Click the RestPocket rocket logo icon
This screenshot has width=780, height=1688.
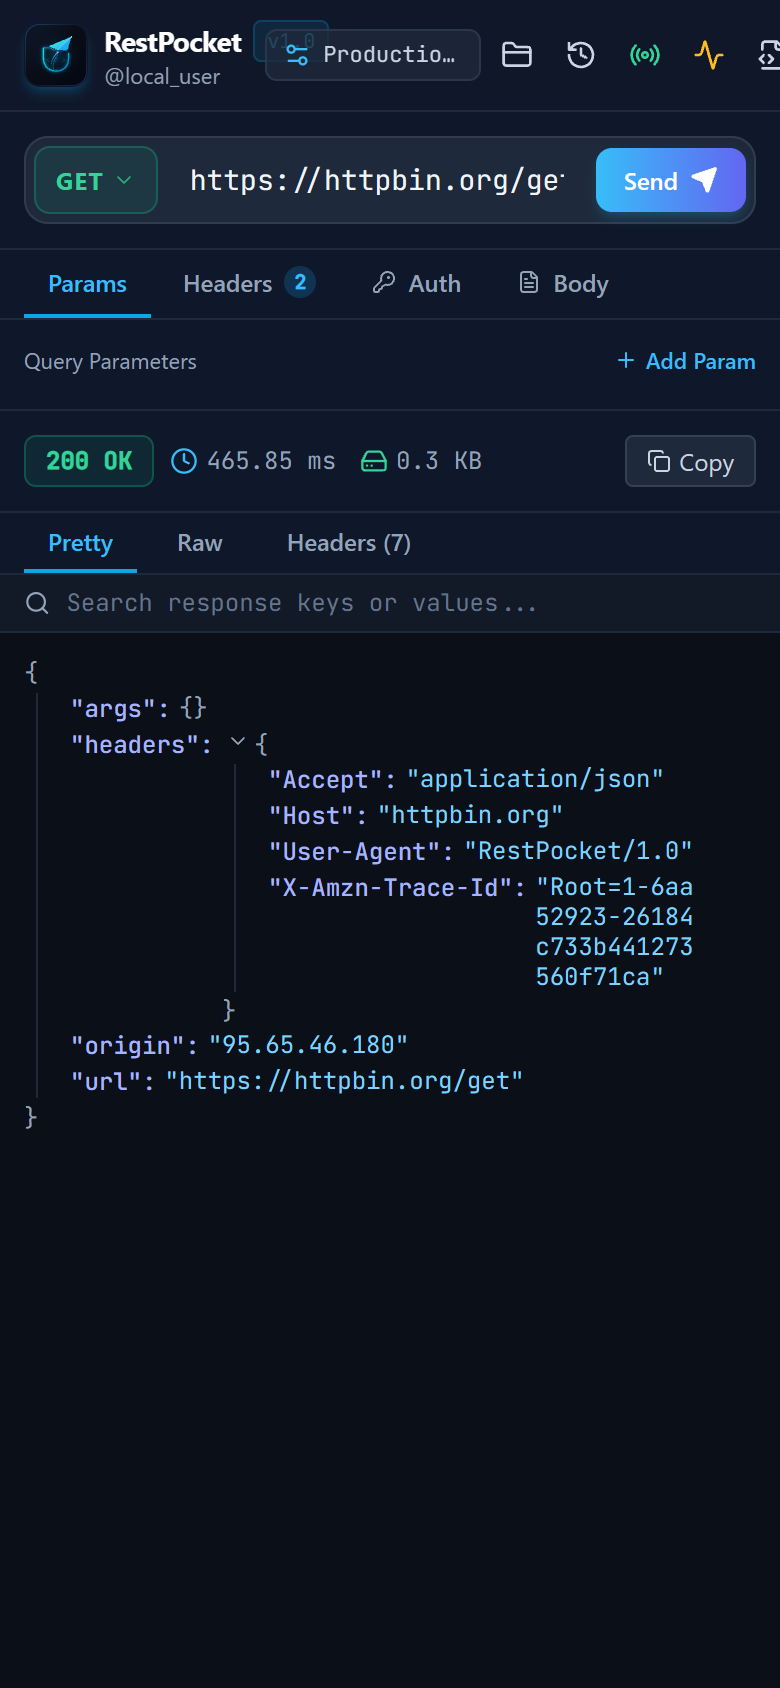click(56, 56)
